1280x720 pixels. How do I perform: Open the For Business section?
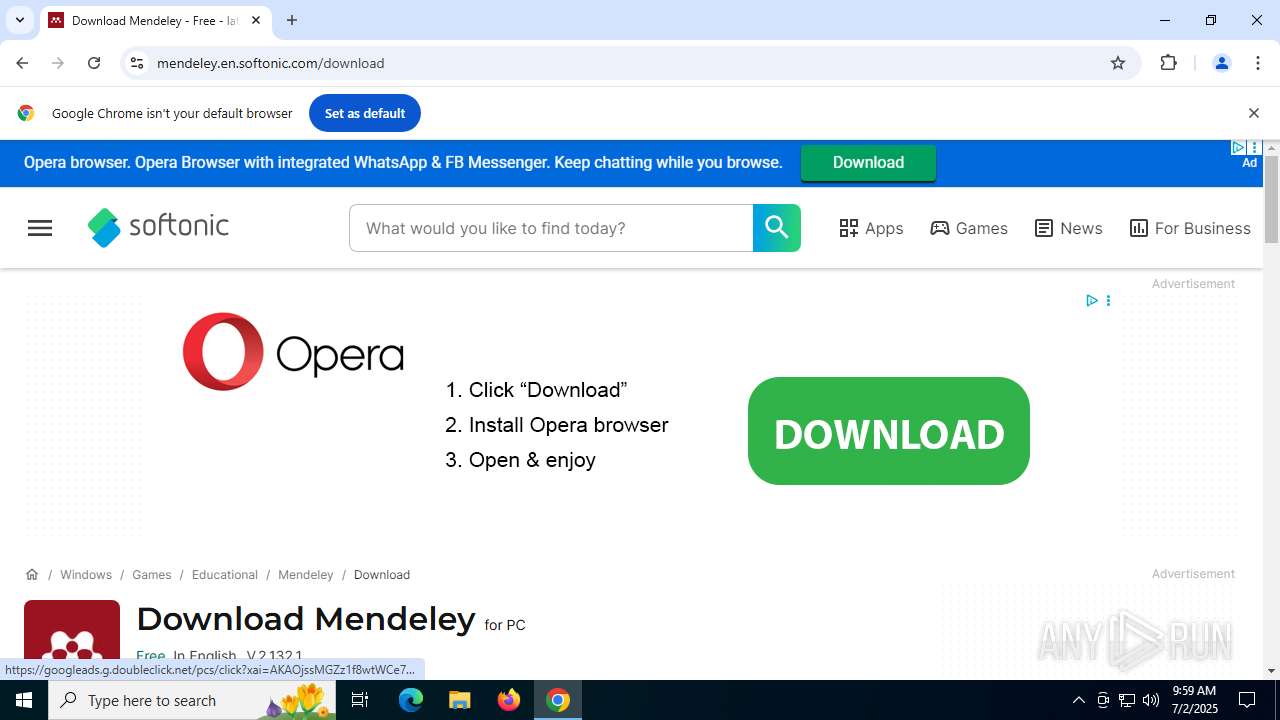point(1190,228)
